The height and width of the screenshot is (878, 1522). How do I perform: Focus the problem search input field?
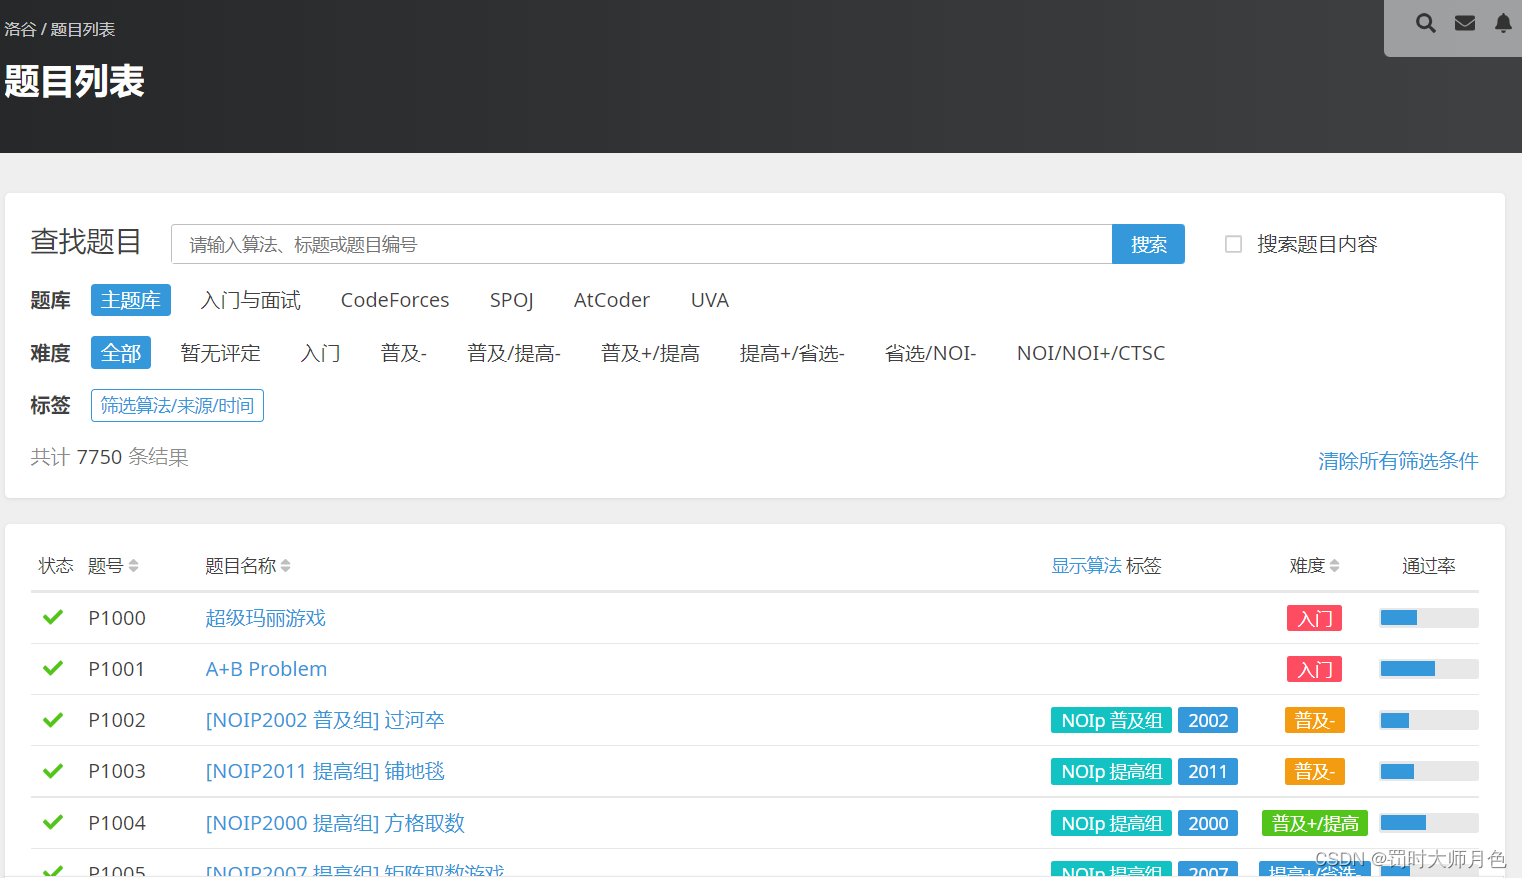click(642, 244)
